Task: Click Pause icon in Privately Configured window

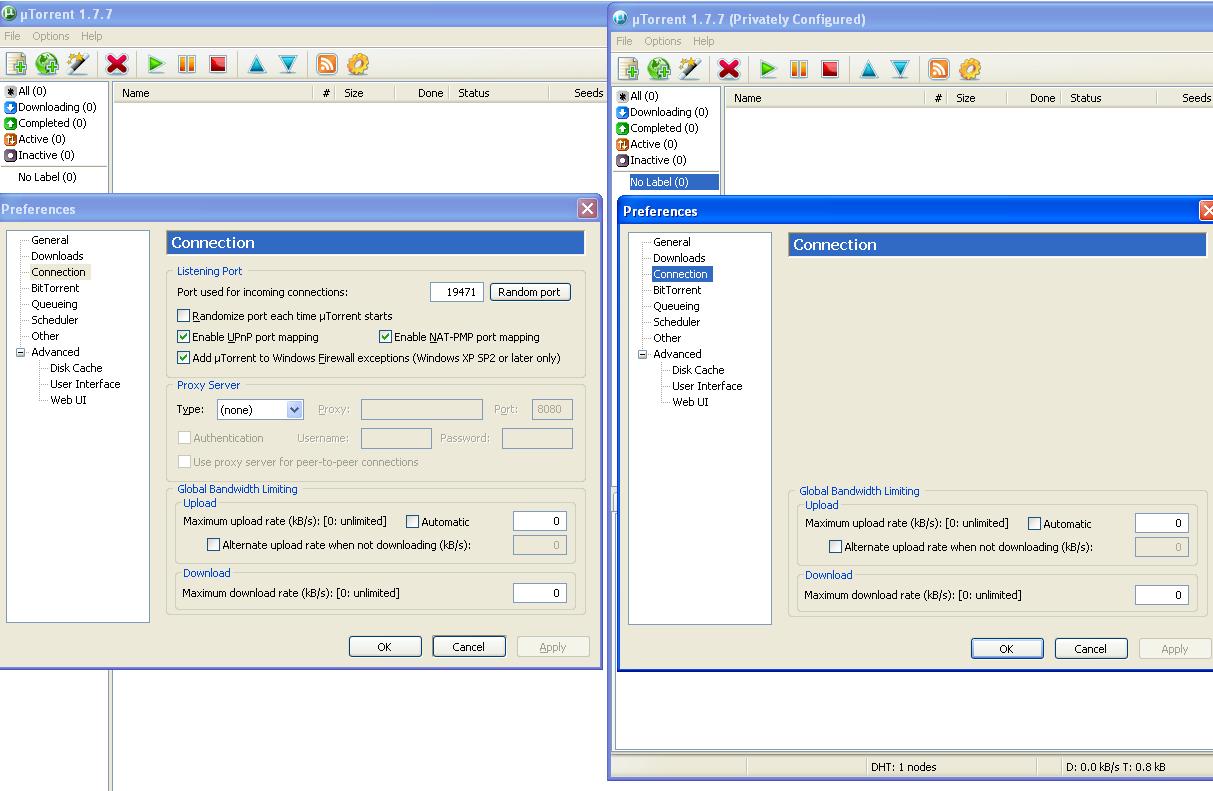Action: 799,68
